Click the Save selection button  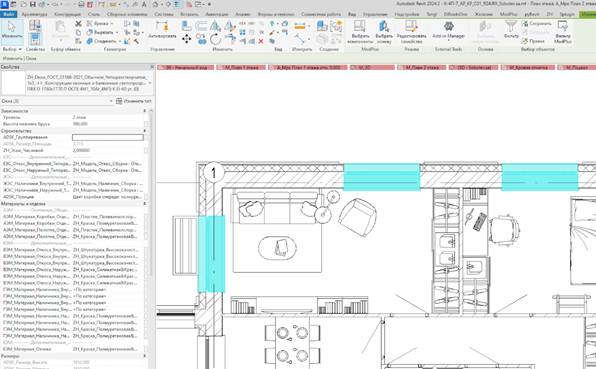[536, 24]
